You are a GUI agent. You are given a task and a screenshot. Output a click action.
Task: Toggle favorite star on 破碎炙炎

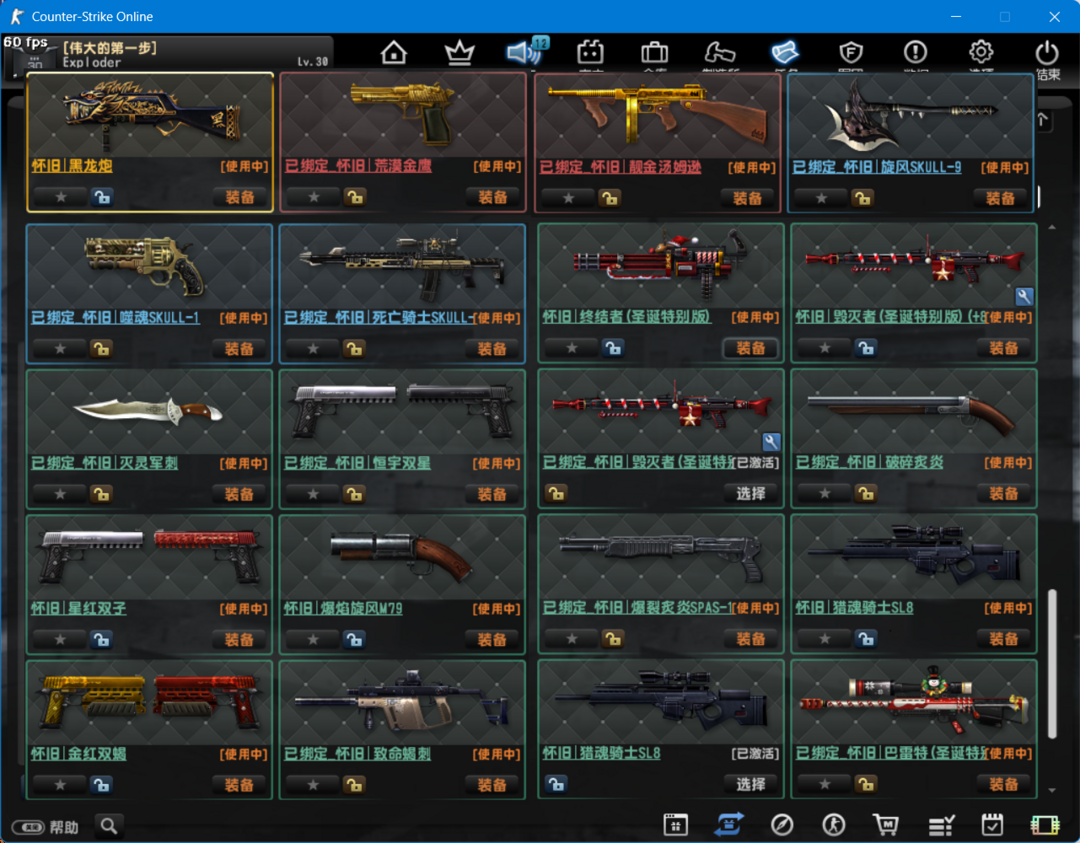pos(824,493)
